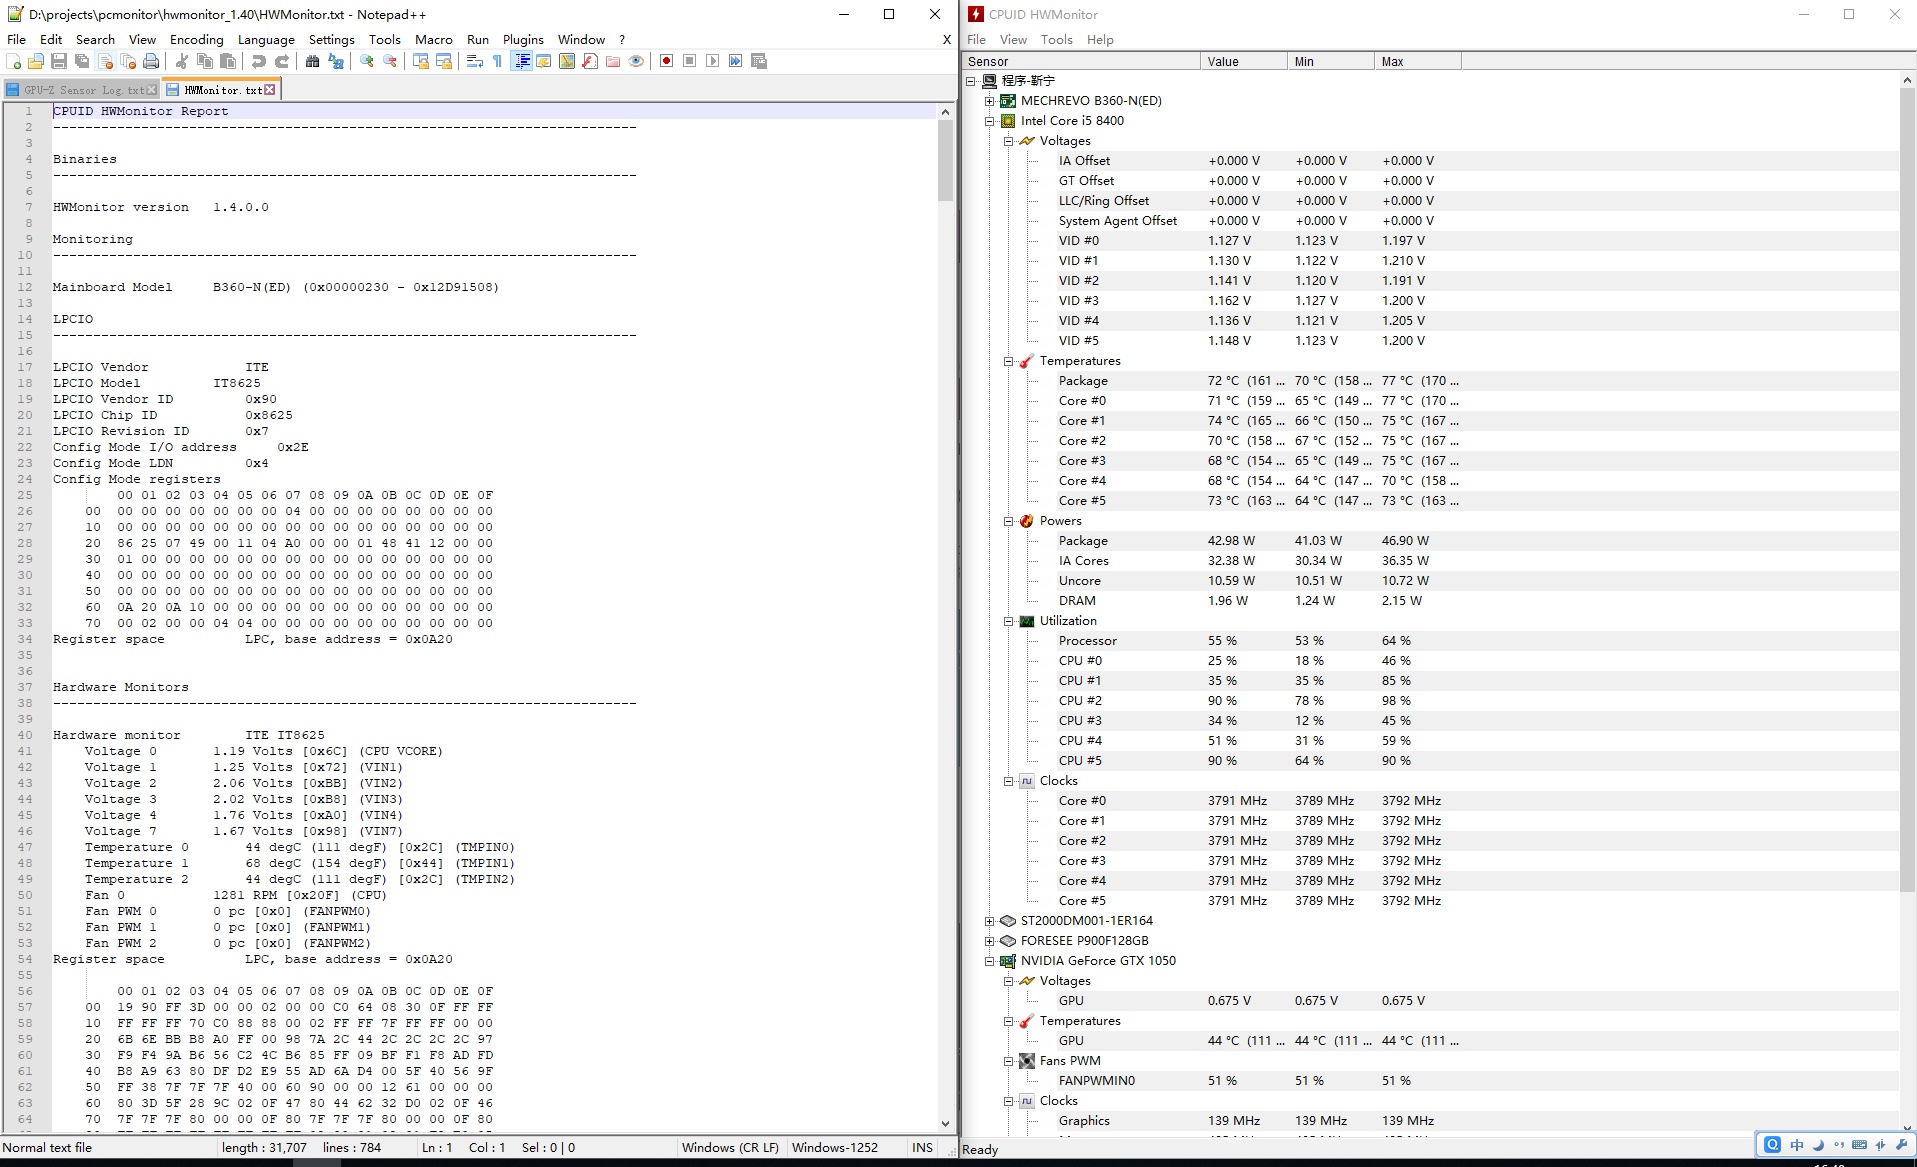Screen dimensions: 1917x1167
Task: Expand the FORESEE P900F128GB drive node
Action: [990, 941]
